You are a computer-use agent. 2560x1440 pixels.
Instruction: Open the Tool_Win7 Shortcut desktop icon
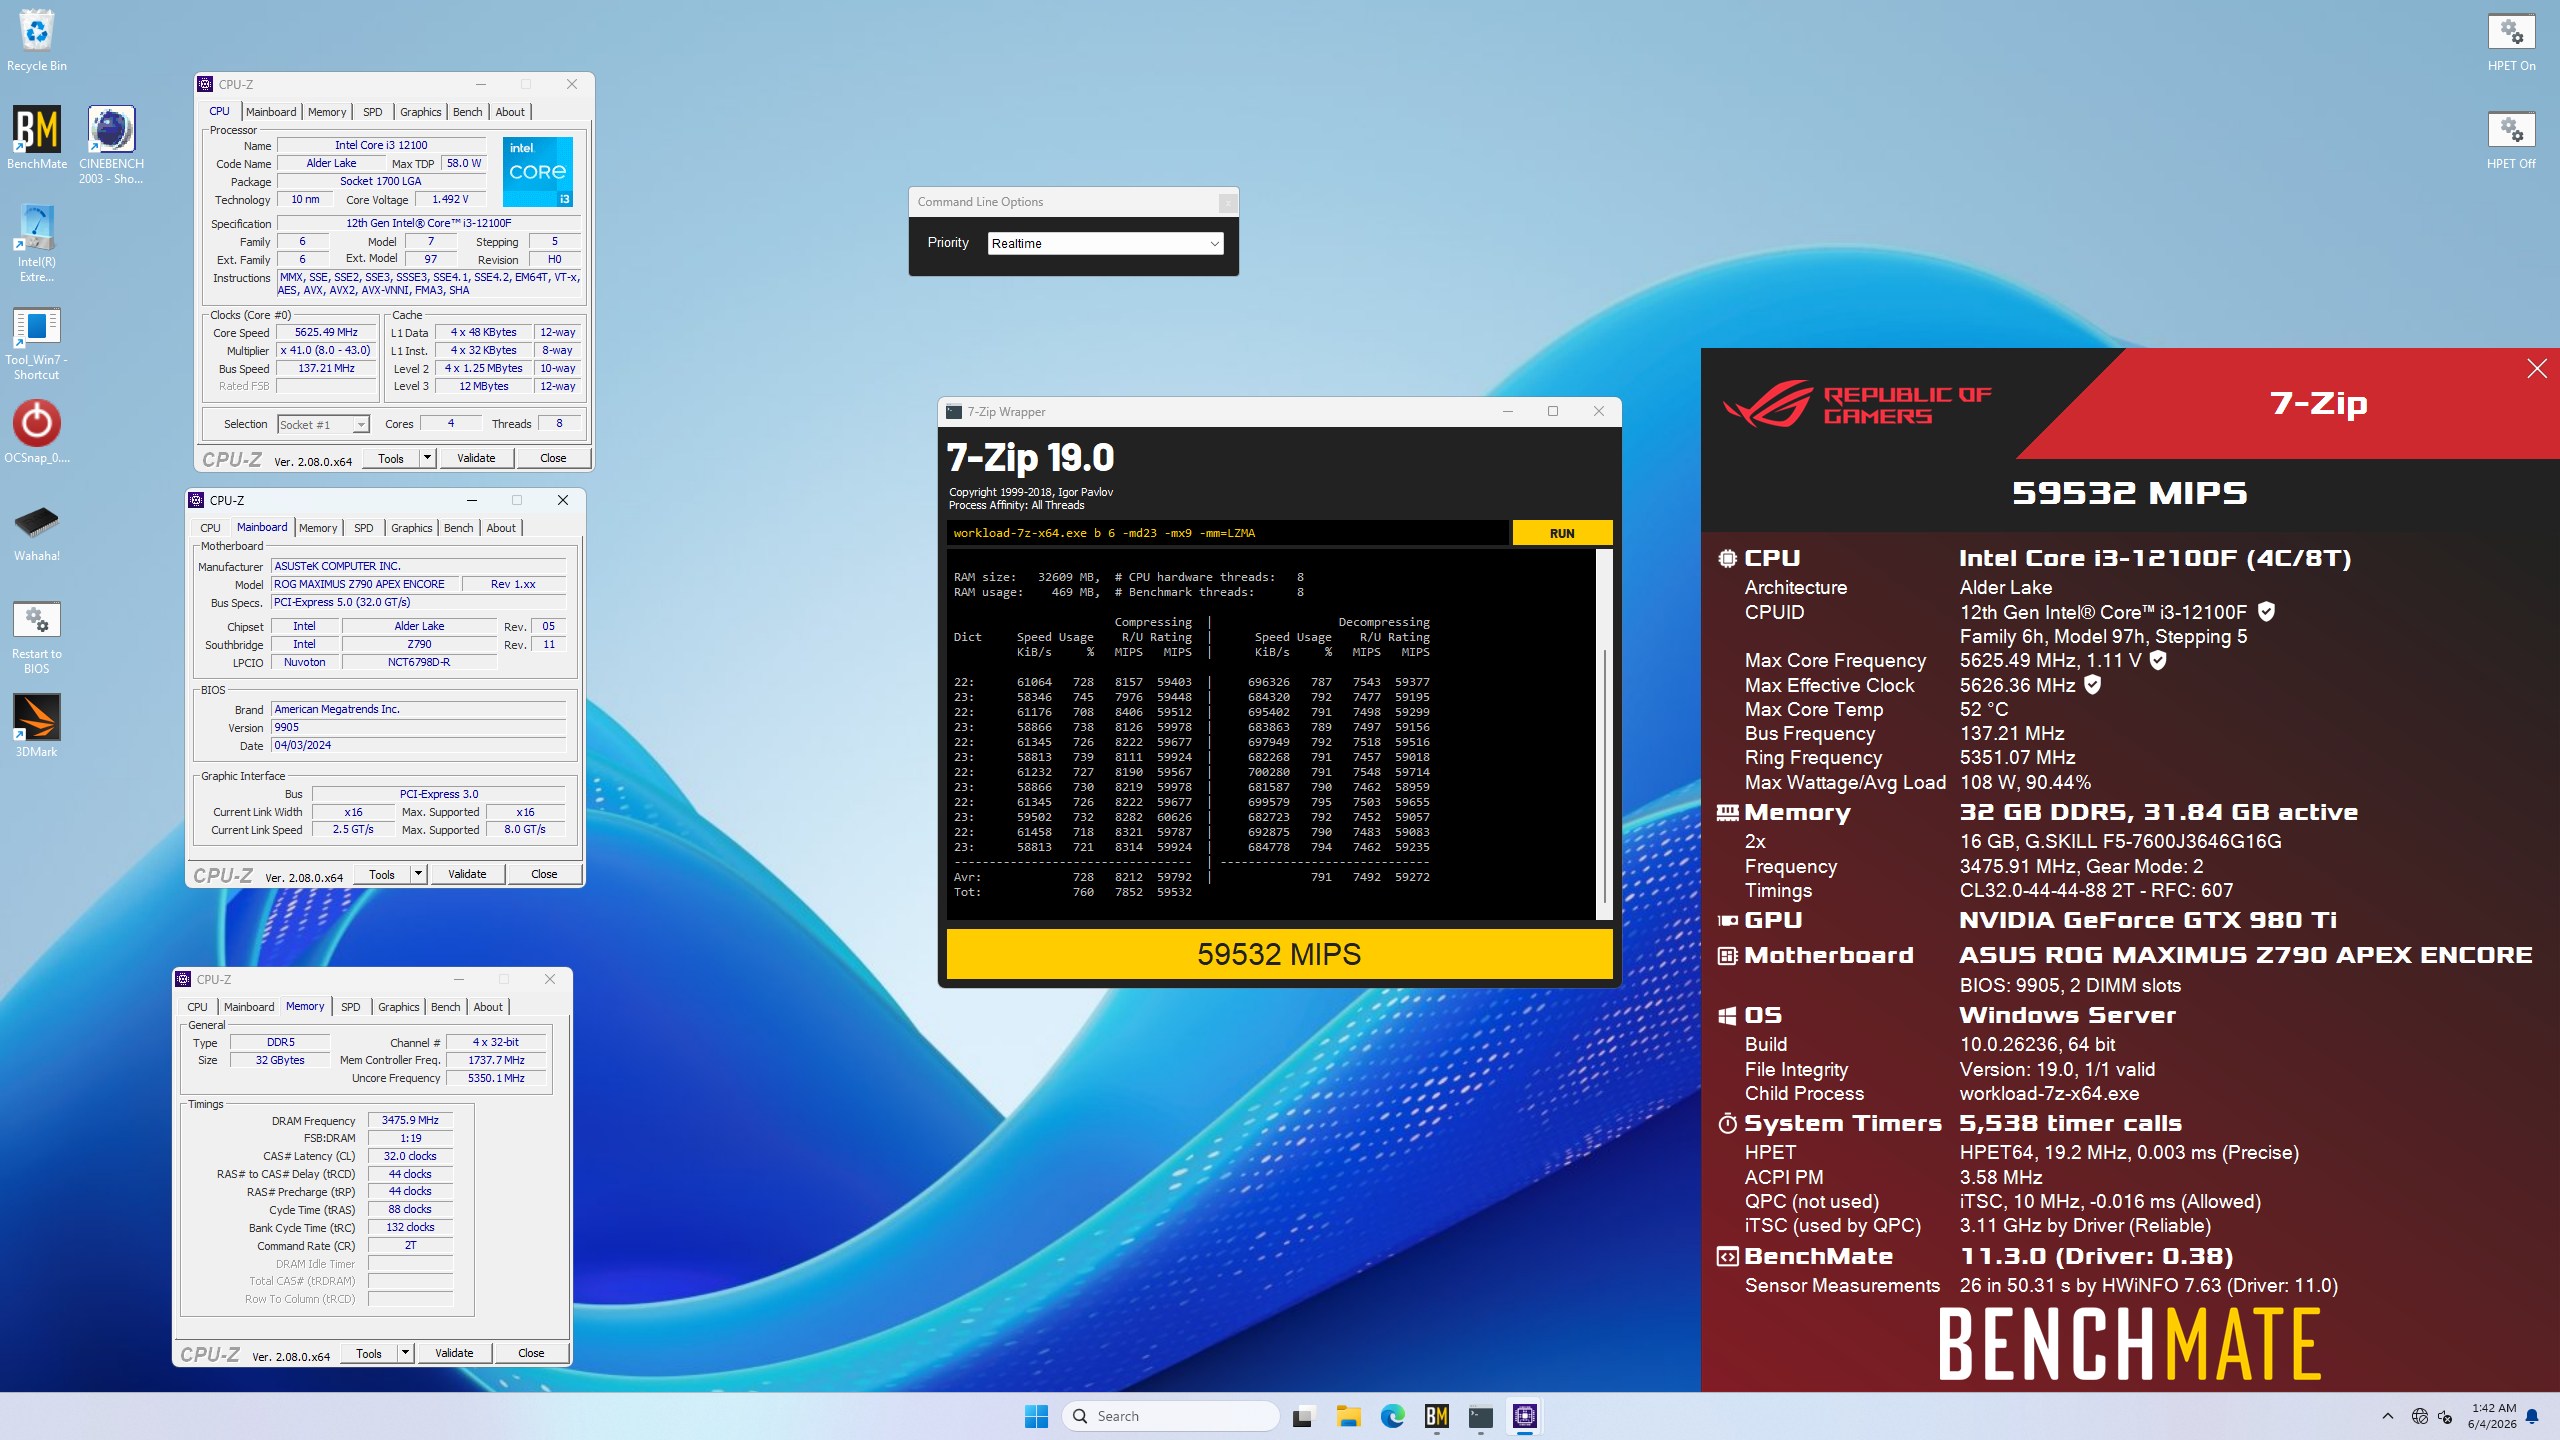point(37,343)
